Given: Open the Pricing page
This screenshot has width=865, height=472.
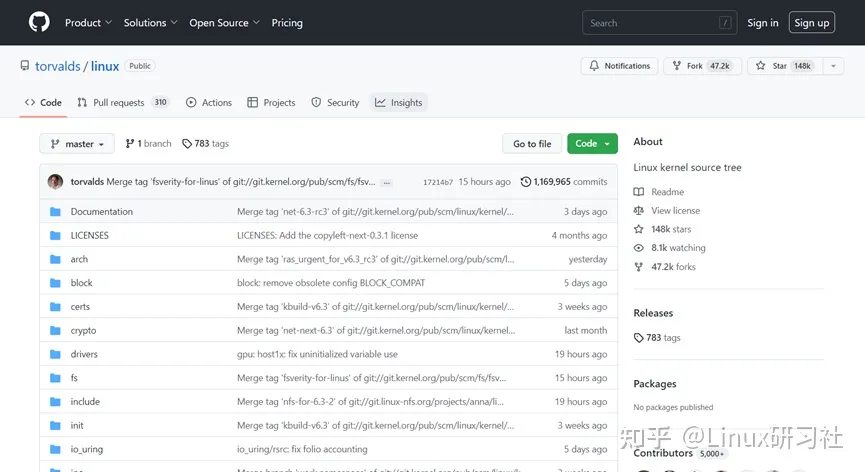Looking at the screenshot, I should click(287, 23).
